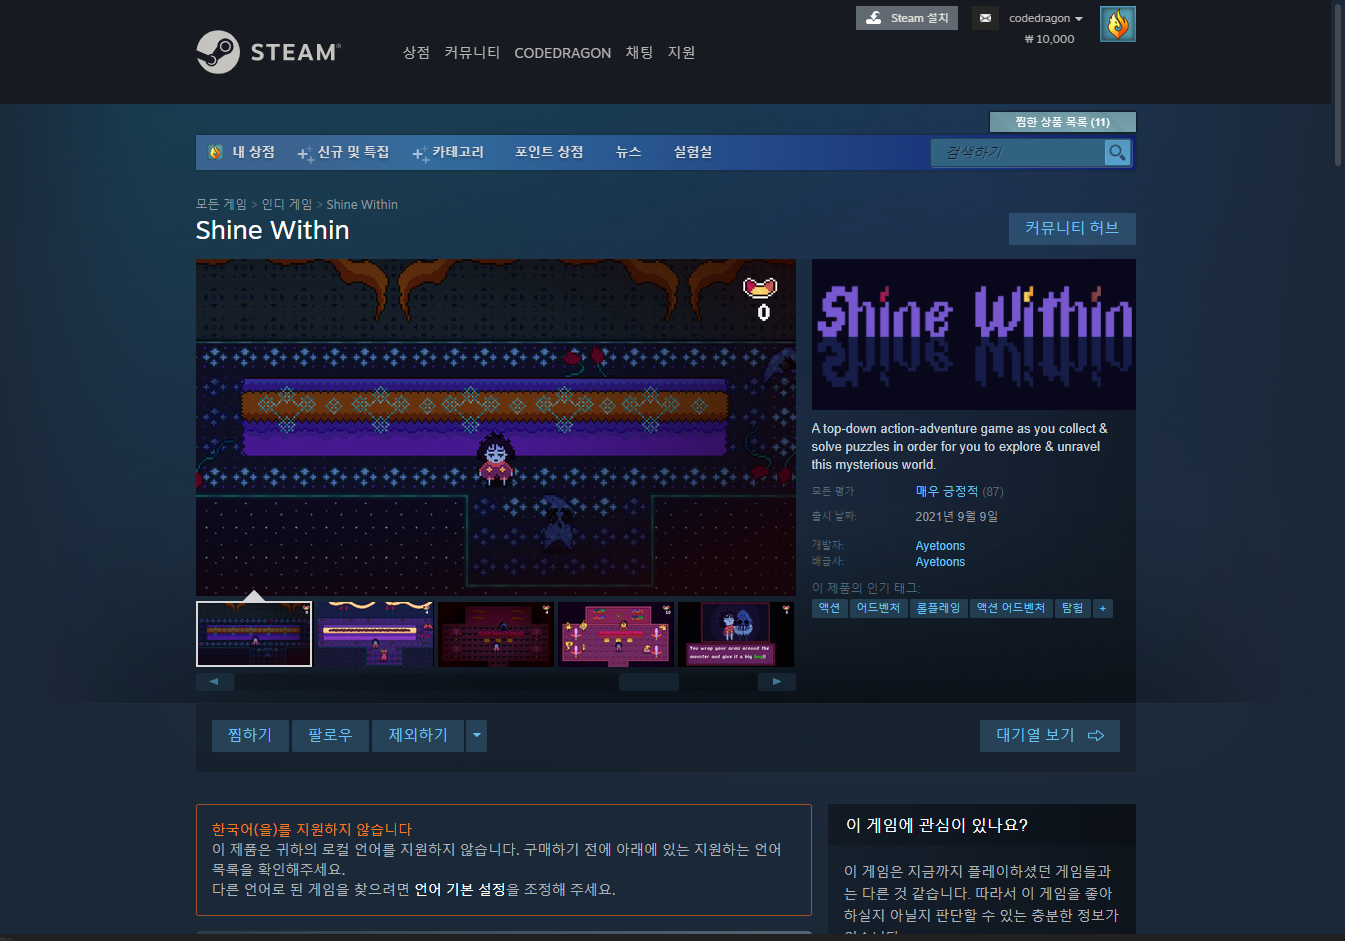Click Shine Within breadcrumb link
Viewport: 1345px width, 941px height.
click(x=362, y=204)
